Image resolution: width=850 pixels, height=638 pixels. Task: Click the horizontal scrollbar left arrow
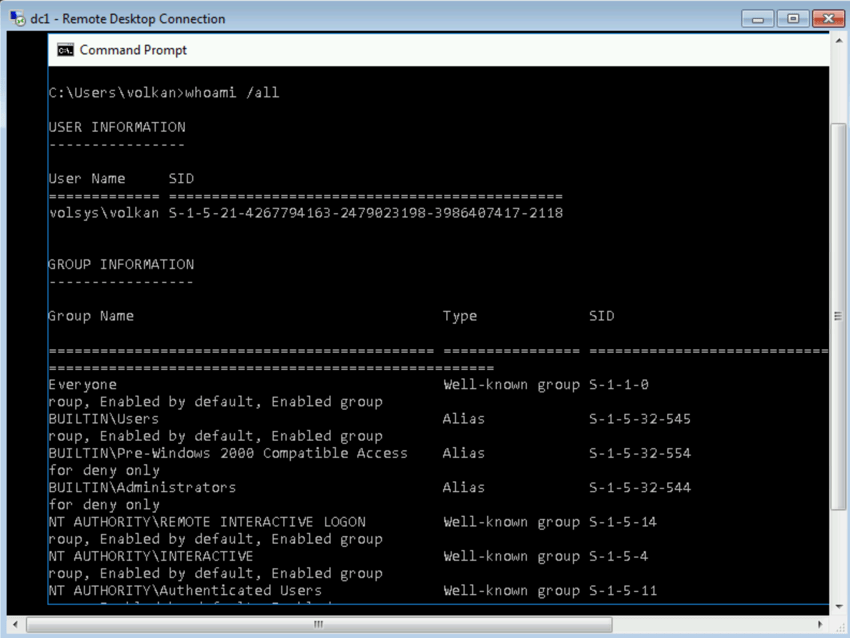tap(13, 625)
